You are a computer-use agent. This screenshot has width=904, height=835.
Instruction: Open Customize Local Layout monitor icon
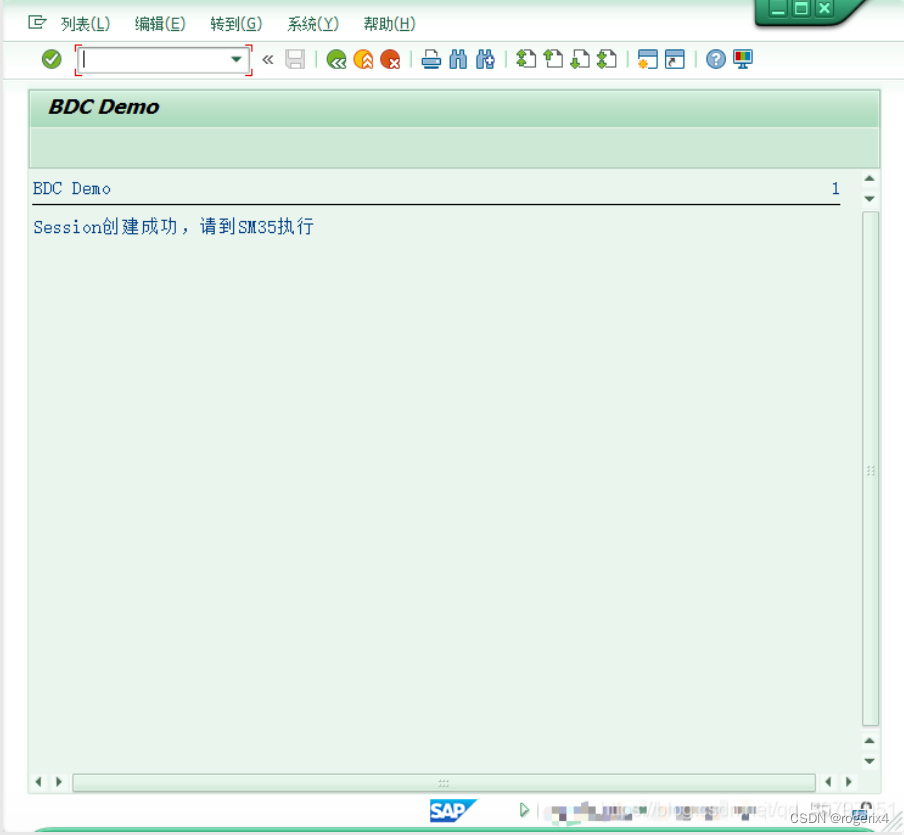pos(743,59)
